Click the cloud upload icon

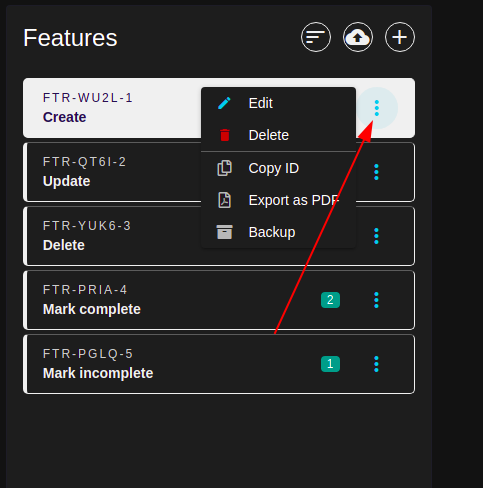tap(358, 37)
